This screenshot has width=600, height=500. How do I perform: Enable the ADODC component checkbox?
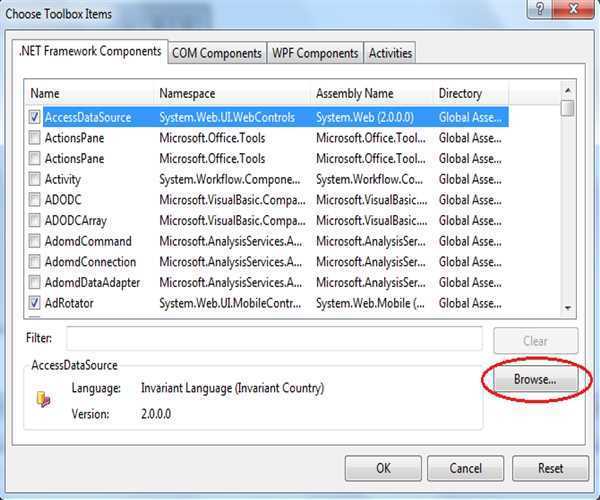point(35,200)
